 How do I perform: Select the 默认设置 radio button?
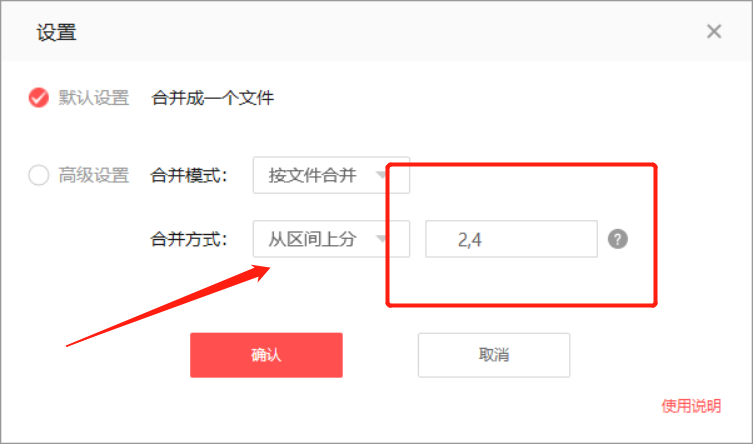38,98
